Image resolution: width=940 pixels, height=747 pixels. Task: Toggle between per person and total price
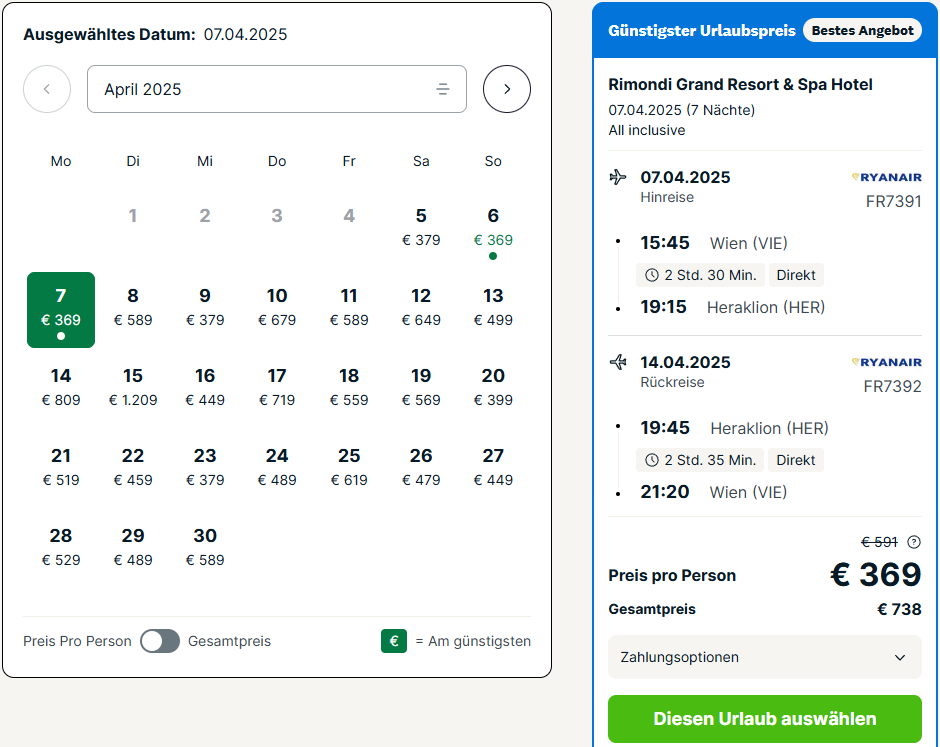click(160, 641)
